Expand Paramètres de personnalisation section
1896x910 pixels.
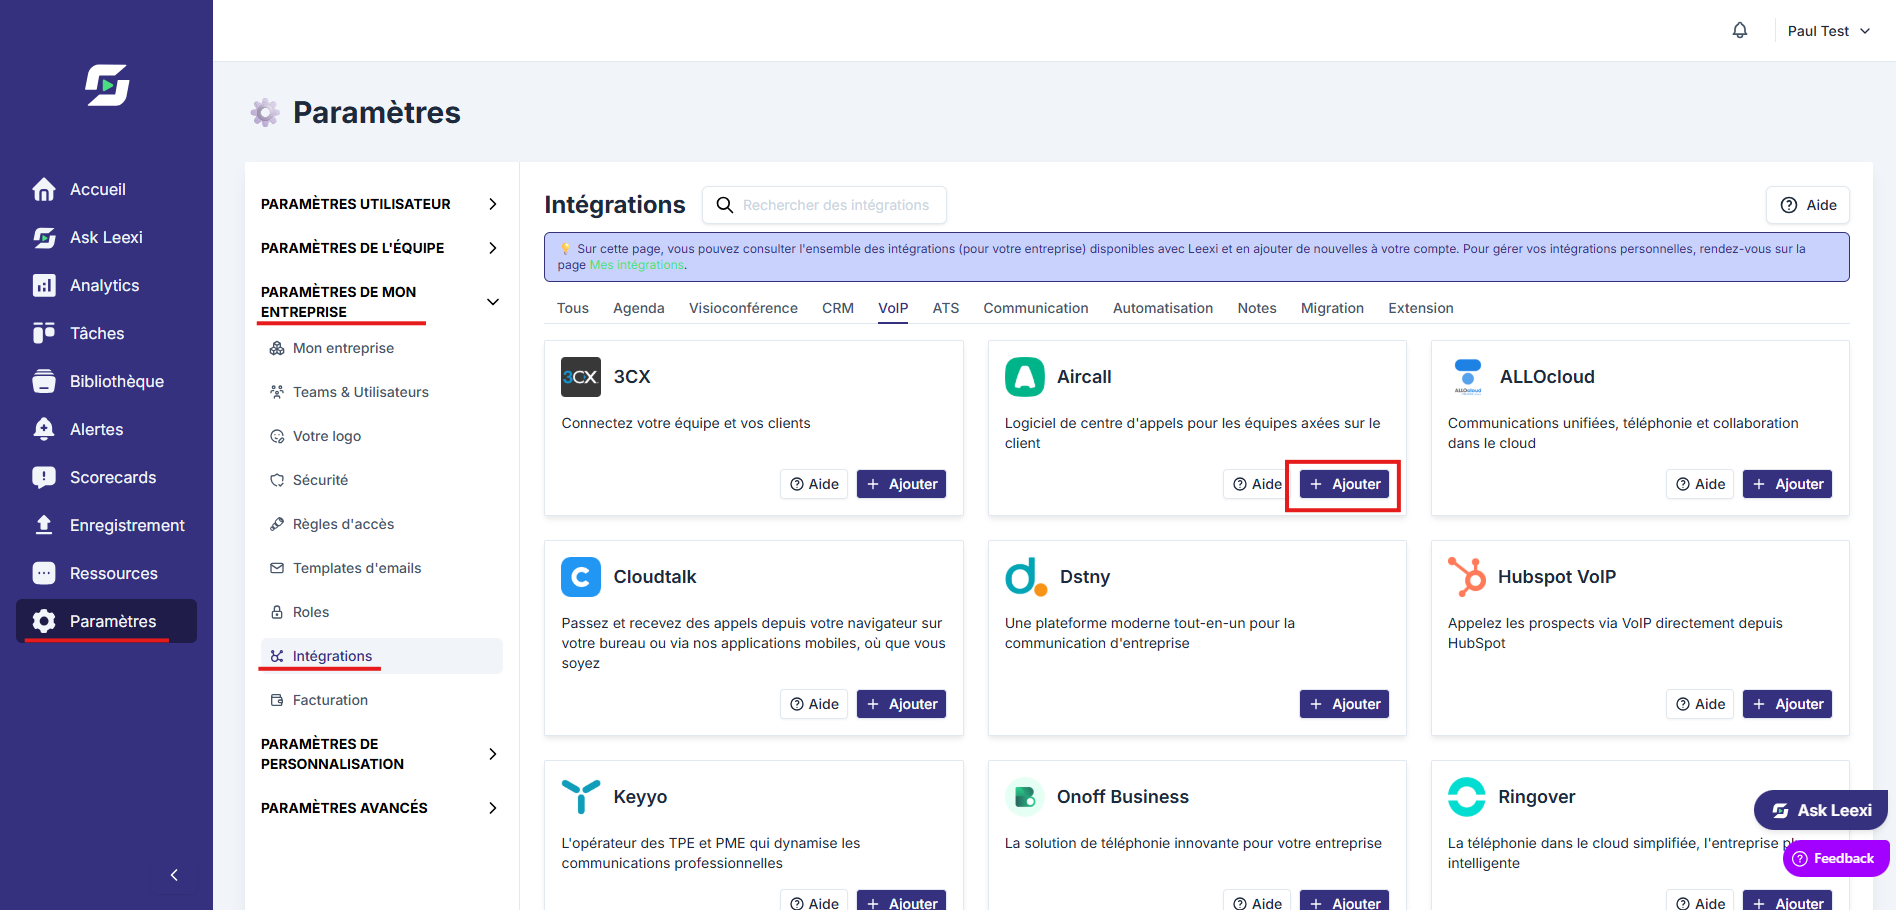pos(380,754)
